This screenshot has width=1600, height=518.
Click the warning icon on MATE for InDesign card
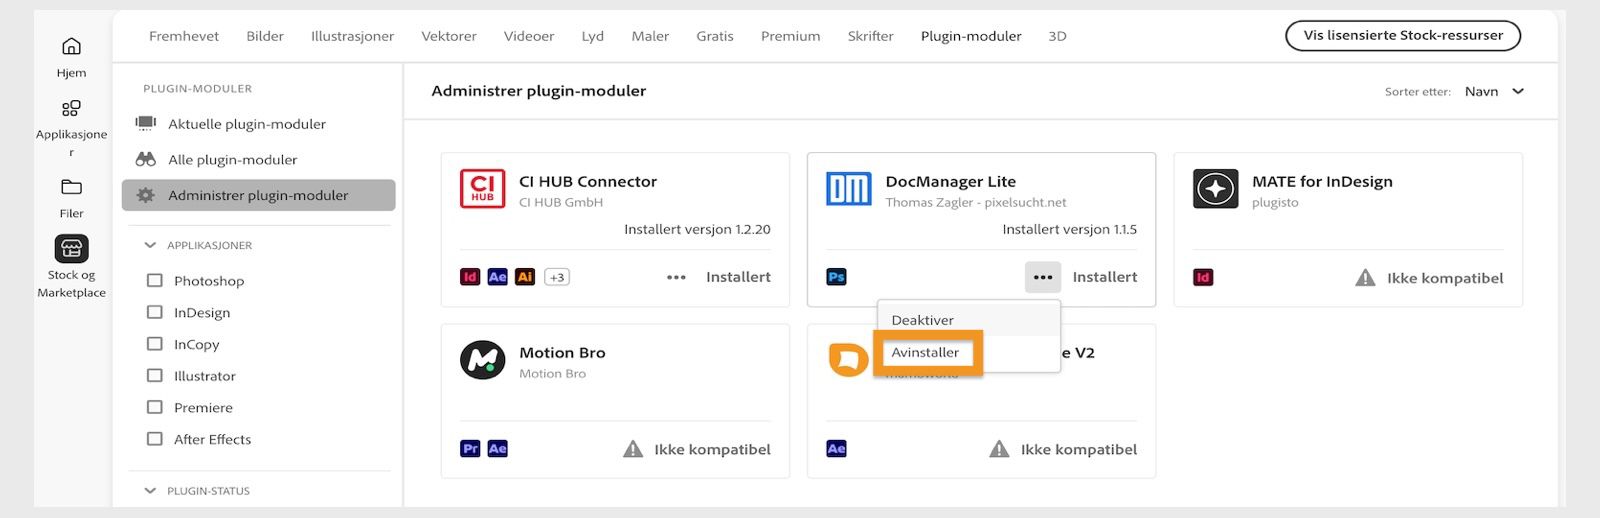(1365, 278)
